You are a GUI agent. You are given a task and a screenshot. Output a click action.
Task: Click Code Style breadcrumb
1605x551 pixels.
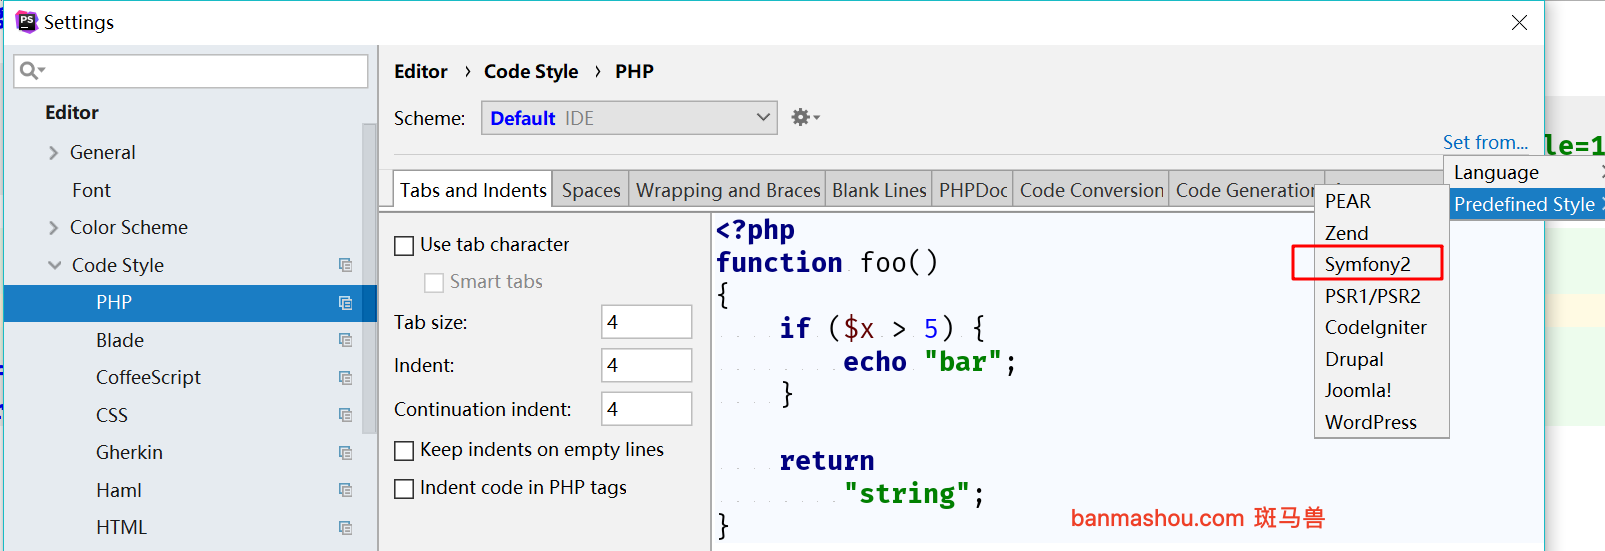click(531, 71)
